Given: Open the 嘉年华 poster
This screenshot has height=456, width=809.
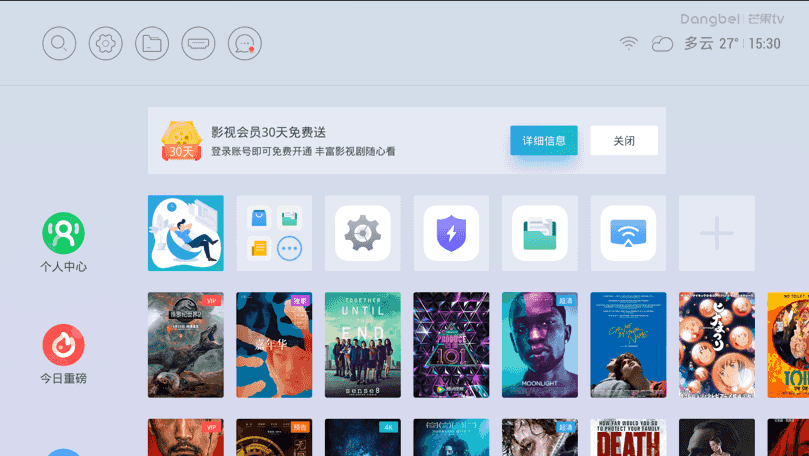Looking at the screenshot, I should pos(274,345).
